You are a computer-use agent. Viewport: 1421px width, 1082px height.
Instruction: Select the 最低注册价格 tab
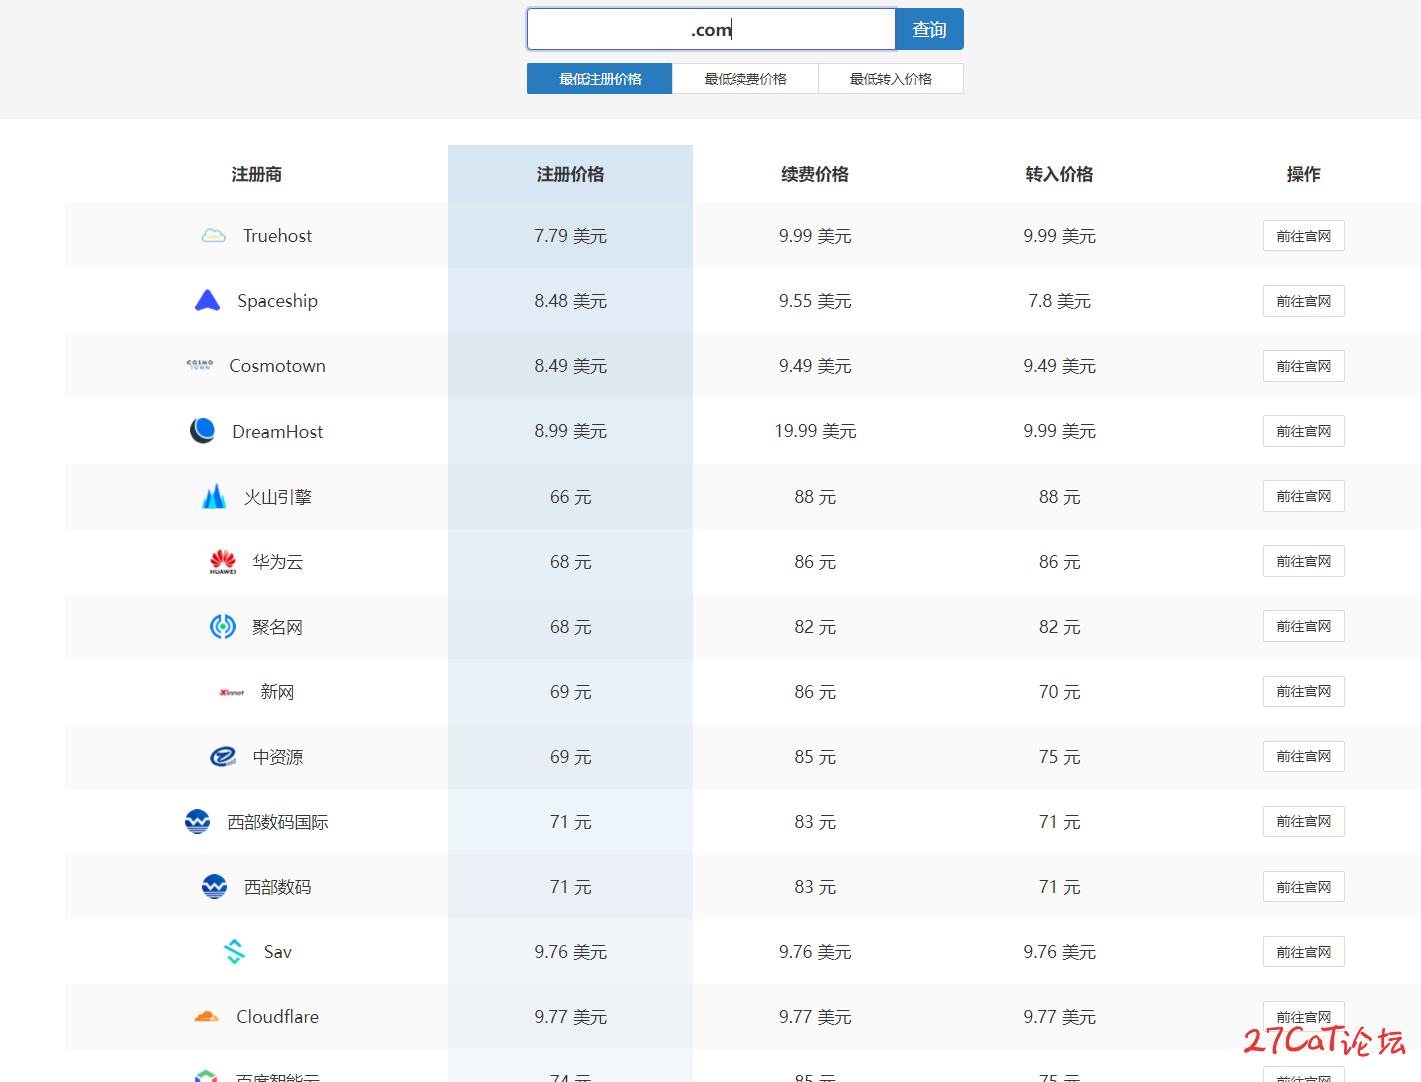[x=600, y=79]
